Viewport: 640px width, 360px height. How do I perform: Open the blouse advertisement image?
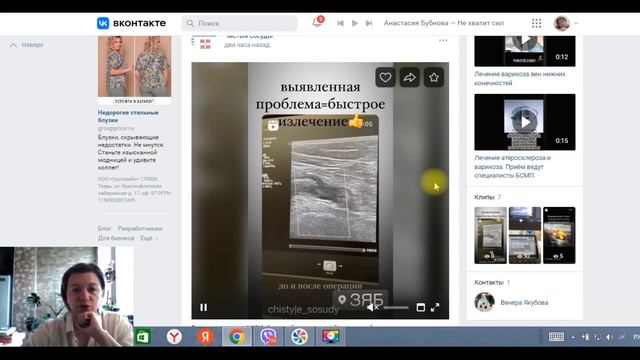pos(134,70)
